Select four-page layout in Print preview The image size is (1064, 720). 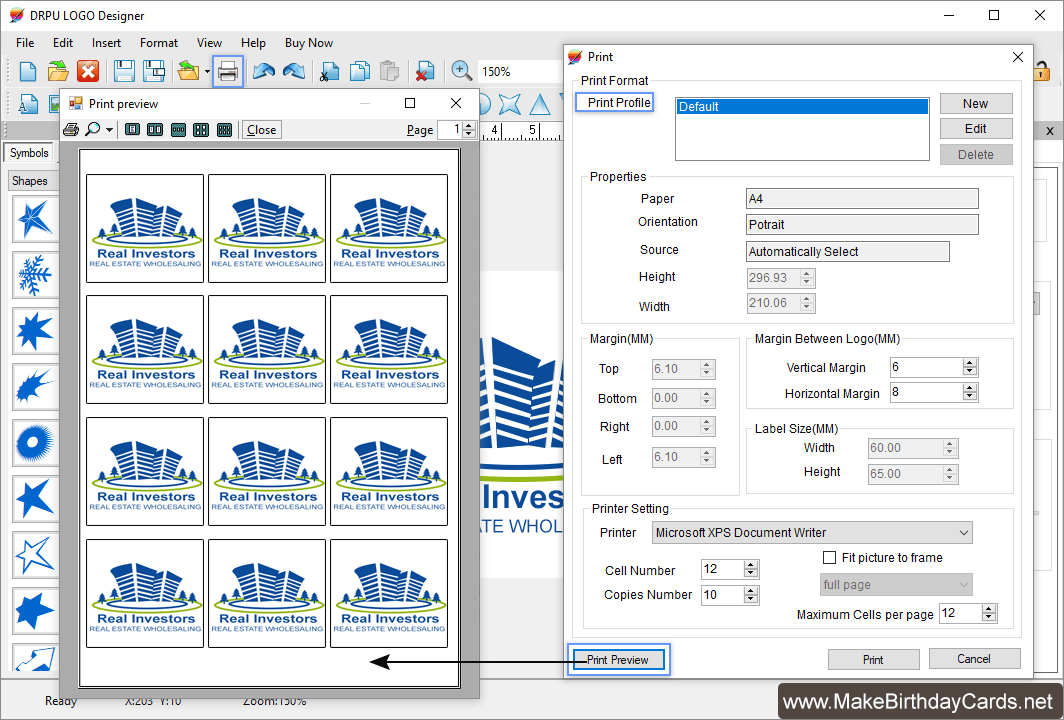[201, 129]
